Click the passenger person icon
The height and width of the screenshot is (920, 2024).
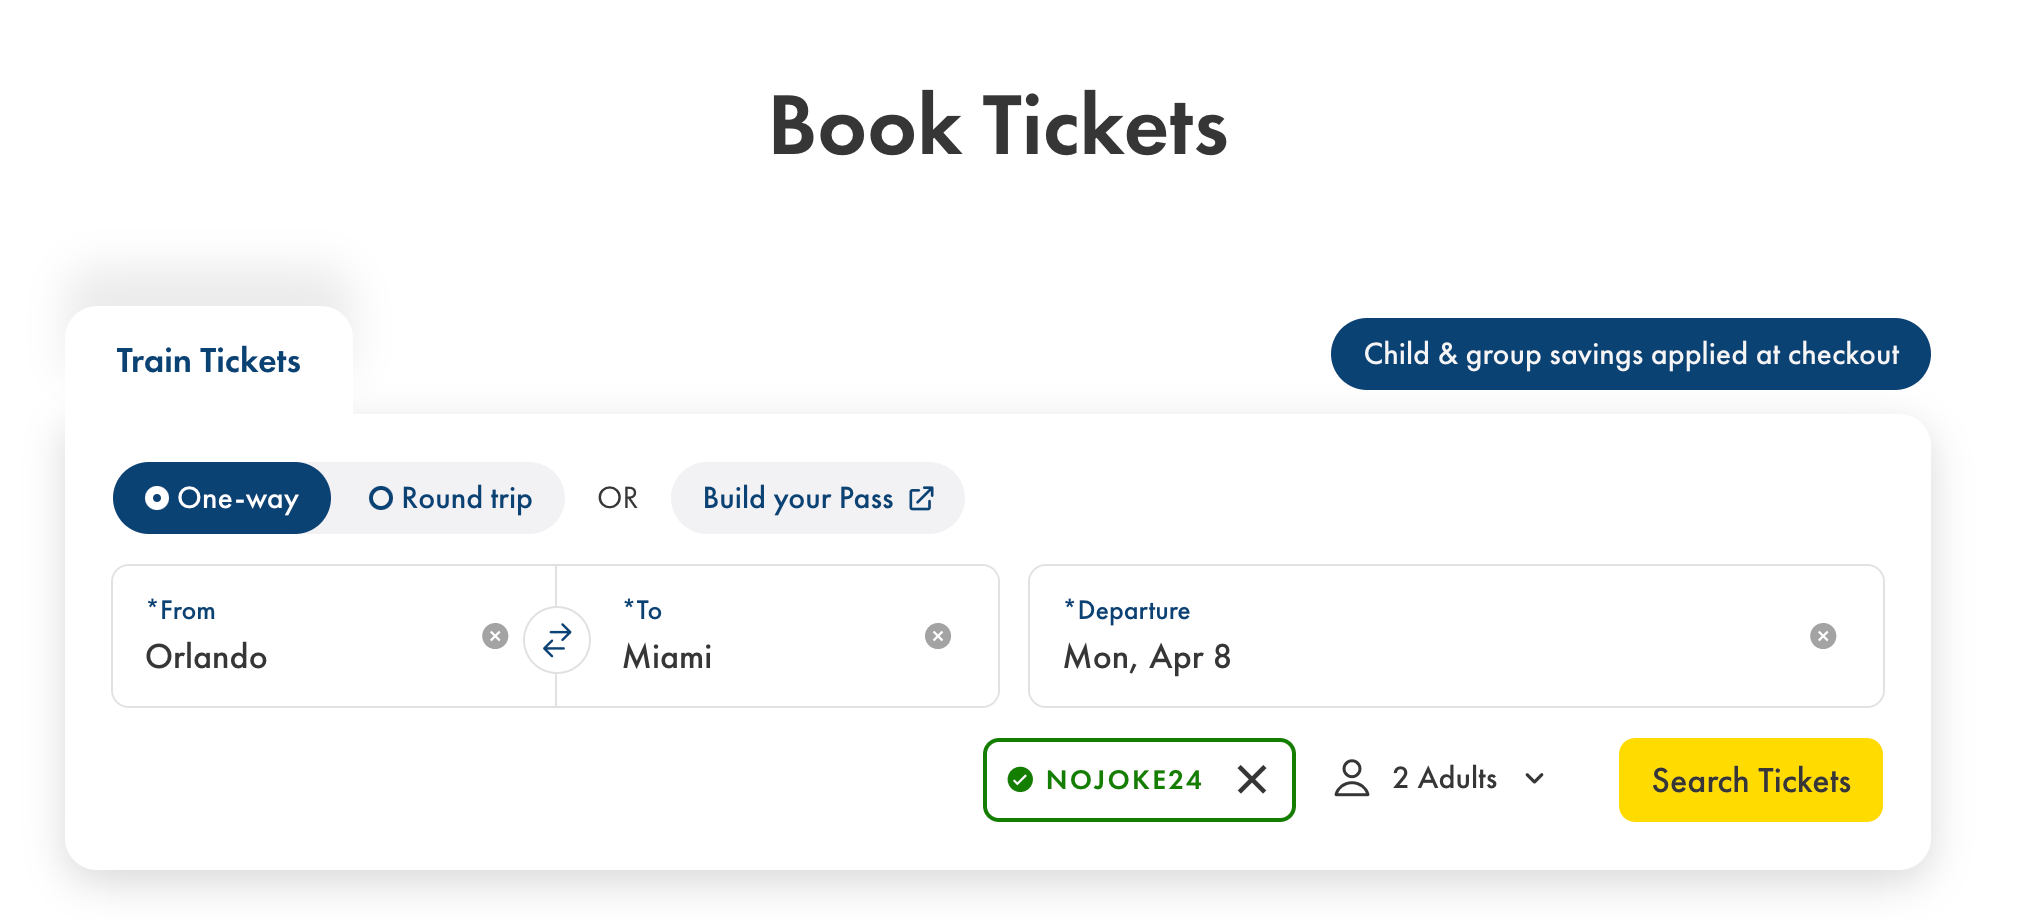click(1352, 778)
